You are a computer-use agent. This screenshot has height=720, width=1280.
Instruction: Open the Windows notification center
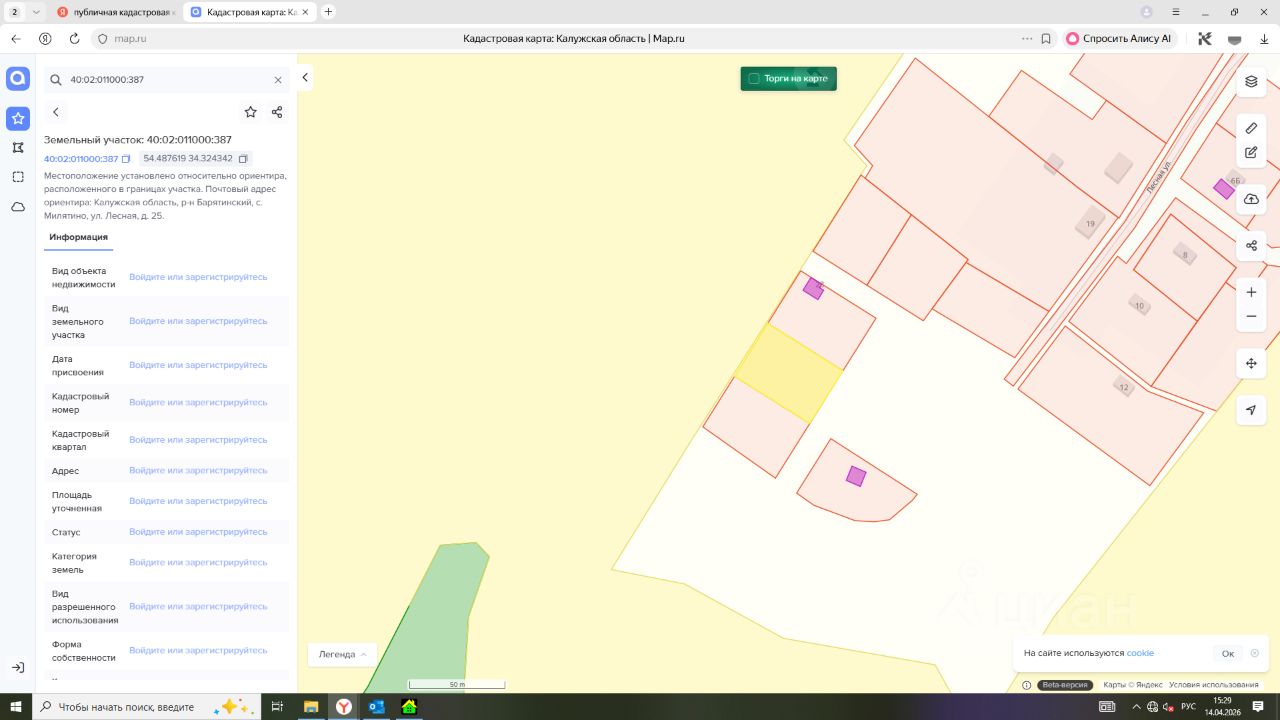click(x=1258, y=707)
